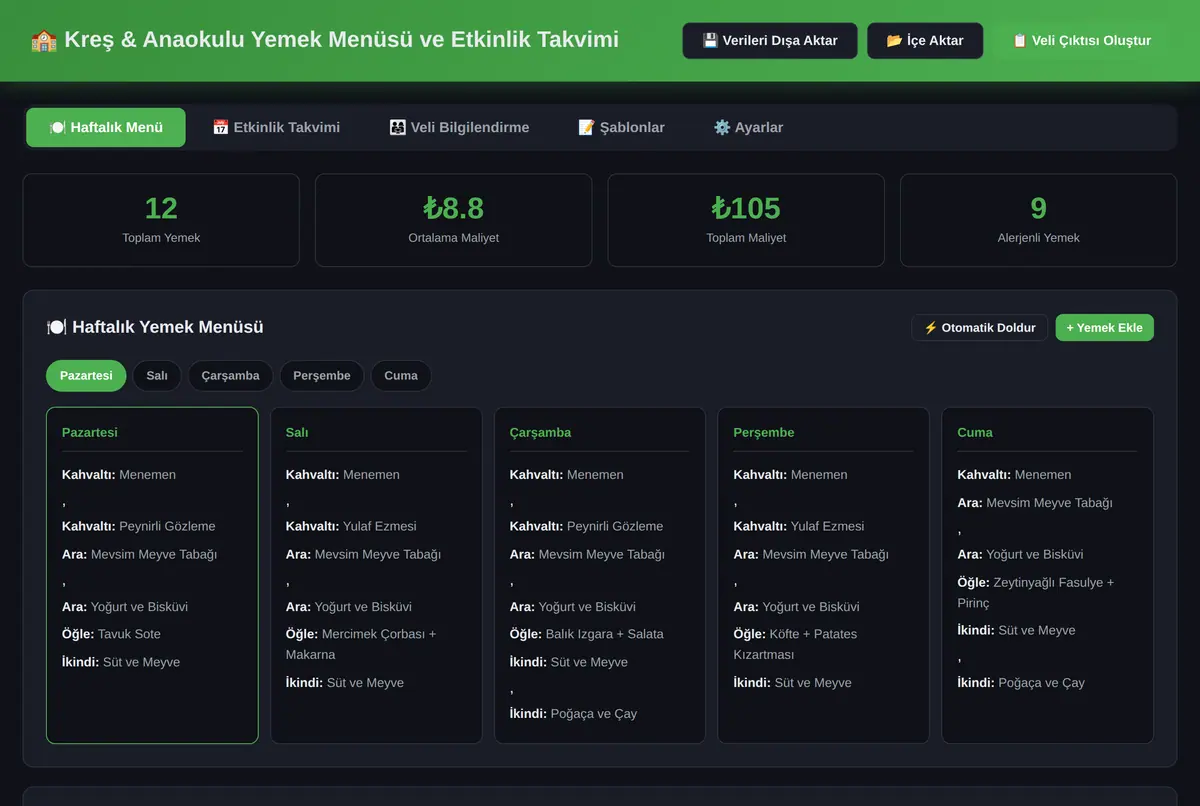Viewport: 1200px width, 806px height.
Task: Click the Perşembe card heading in the menu grid
Action: 764,432
